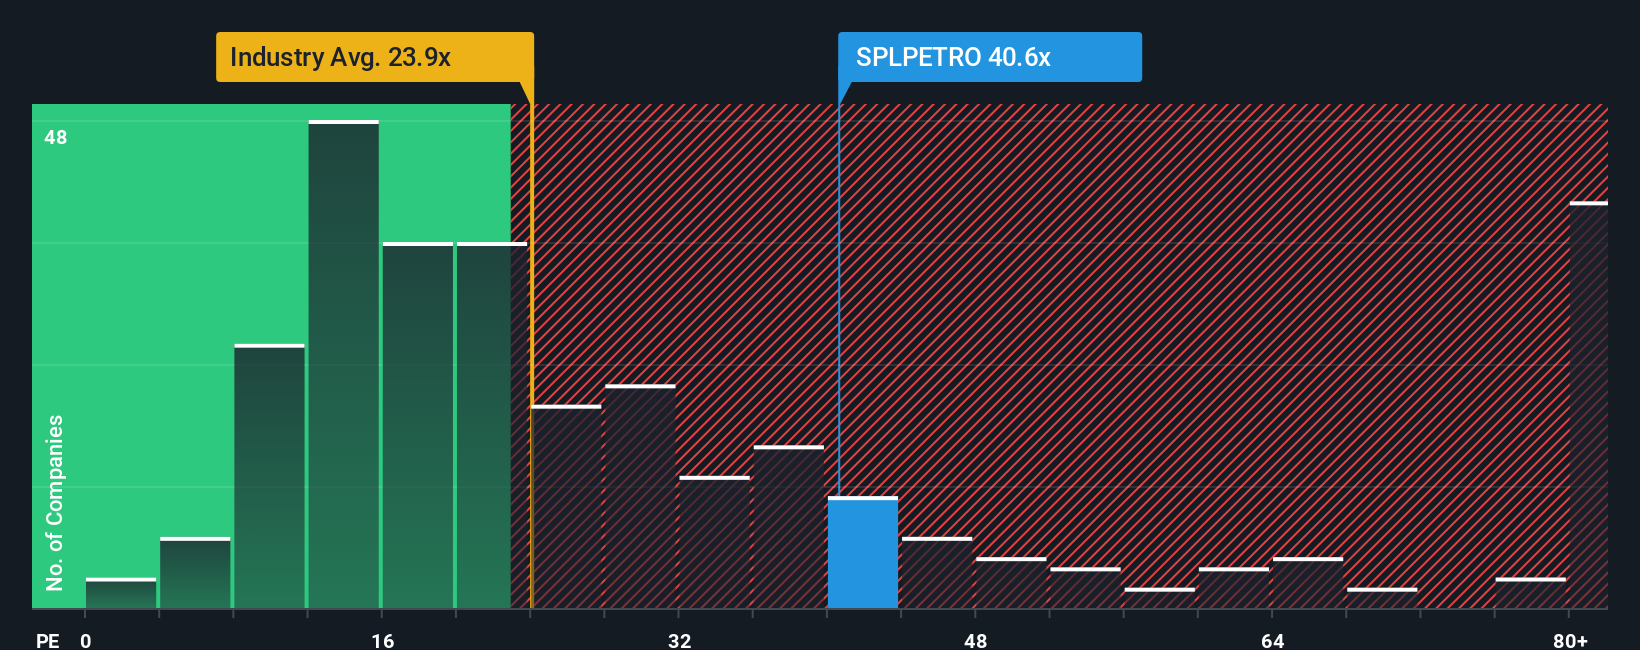Click the x-axis tick label 0
Screen dimensions: 1640x650
(x=86, y=640)
